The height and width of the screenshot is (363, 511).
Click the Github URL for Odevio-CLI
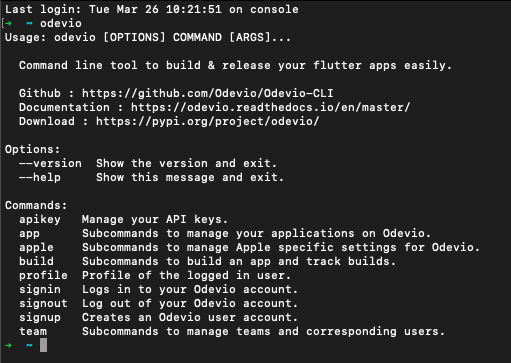[x=208, y=93]
